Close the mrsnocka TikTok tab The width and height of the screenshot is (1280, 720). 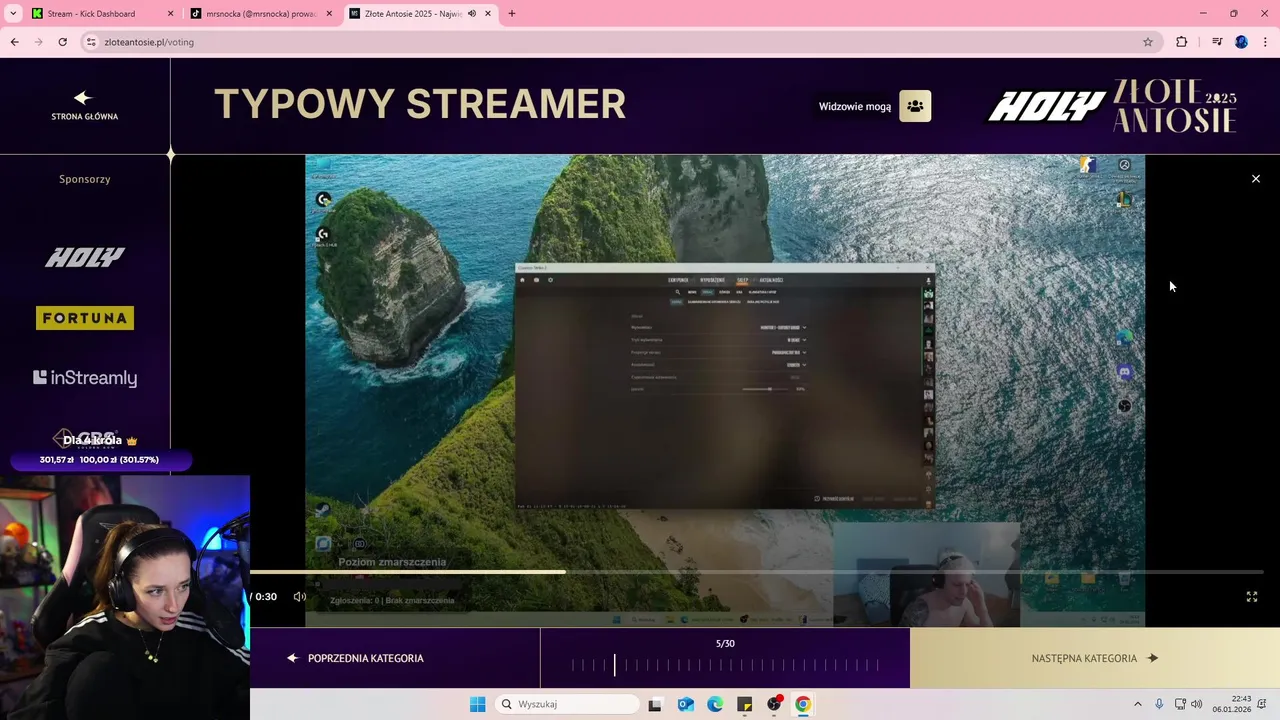click(329, 14)
